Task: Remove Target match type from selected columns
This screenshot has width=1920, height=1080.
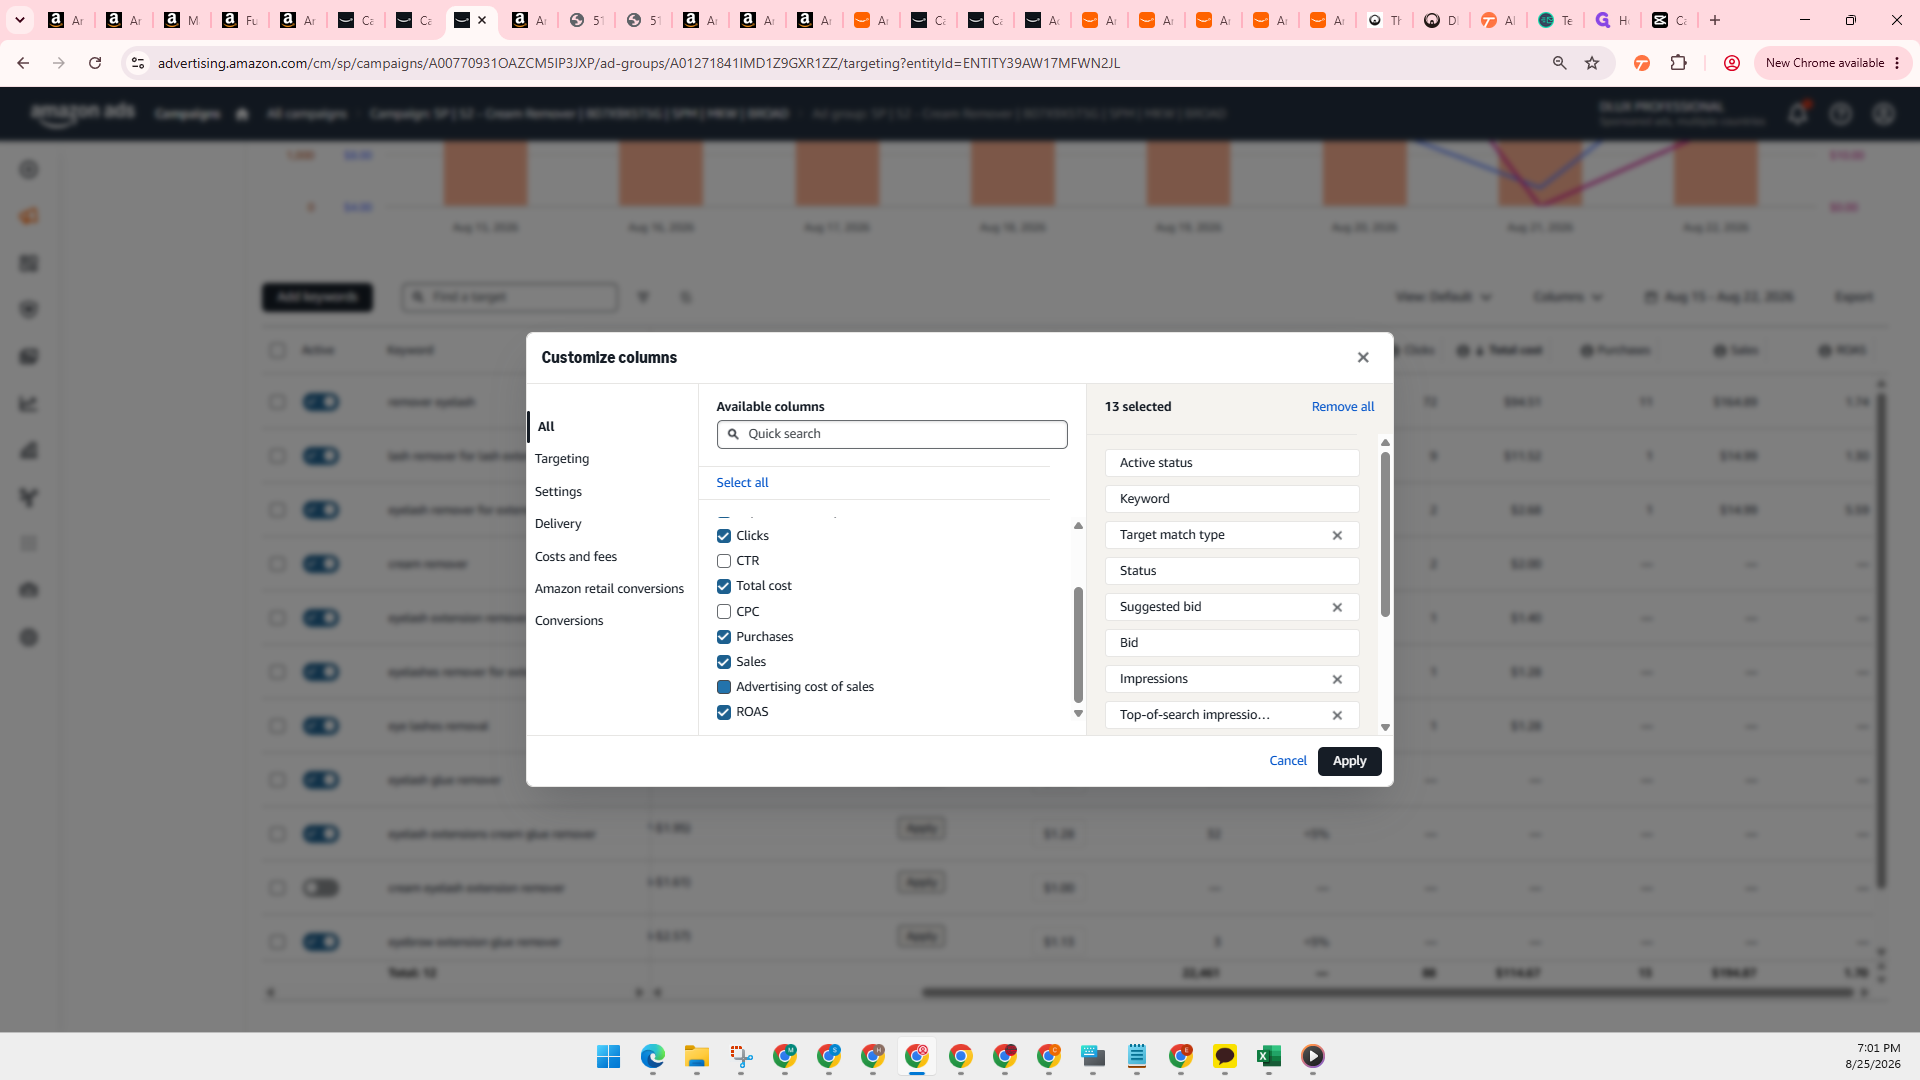Action: point(1337,535)
